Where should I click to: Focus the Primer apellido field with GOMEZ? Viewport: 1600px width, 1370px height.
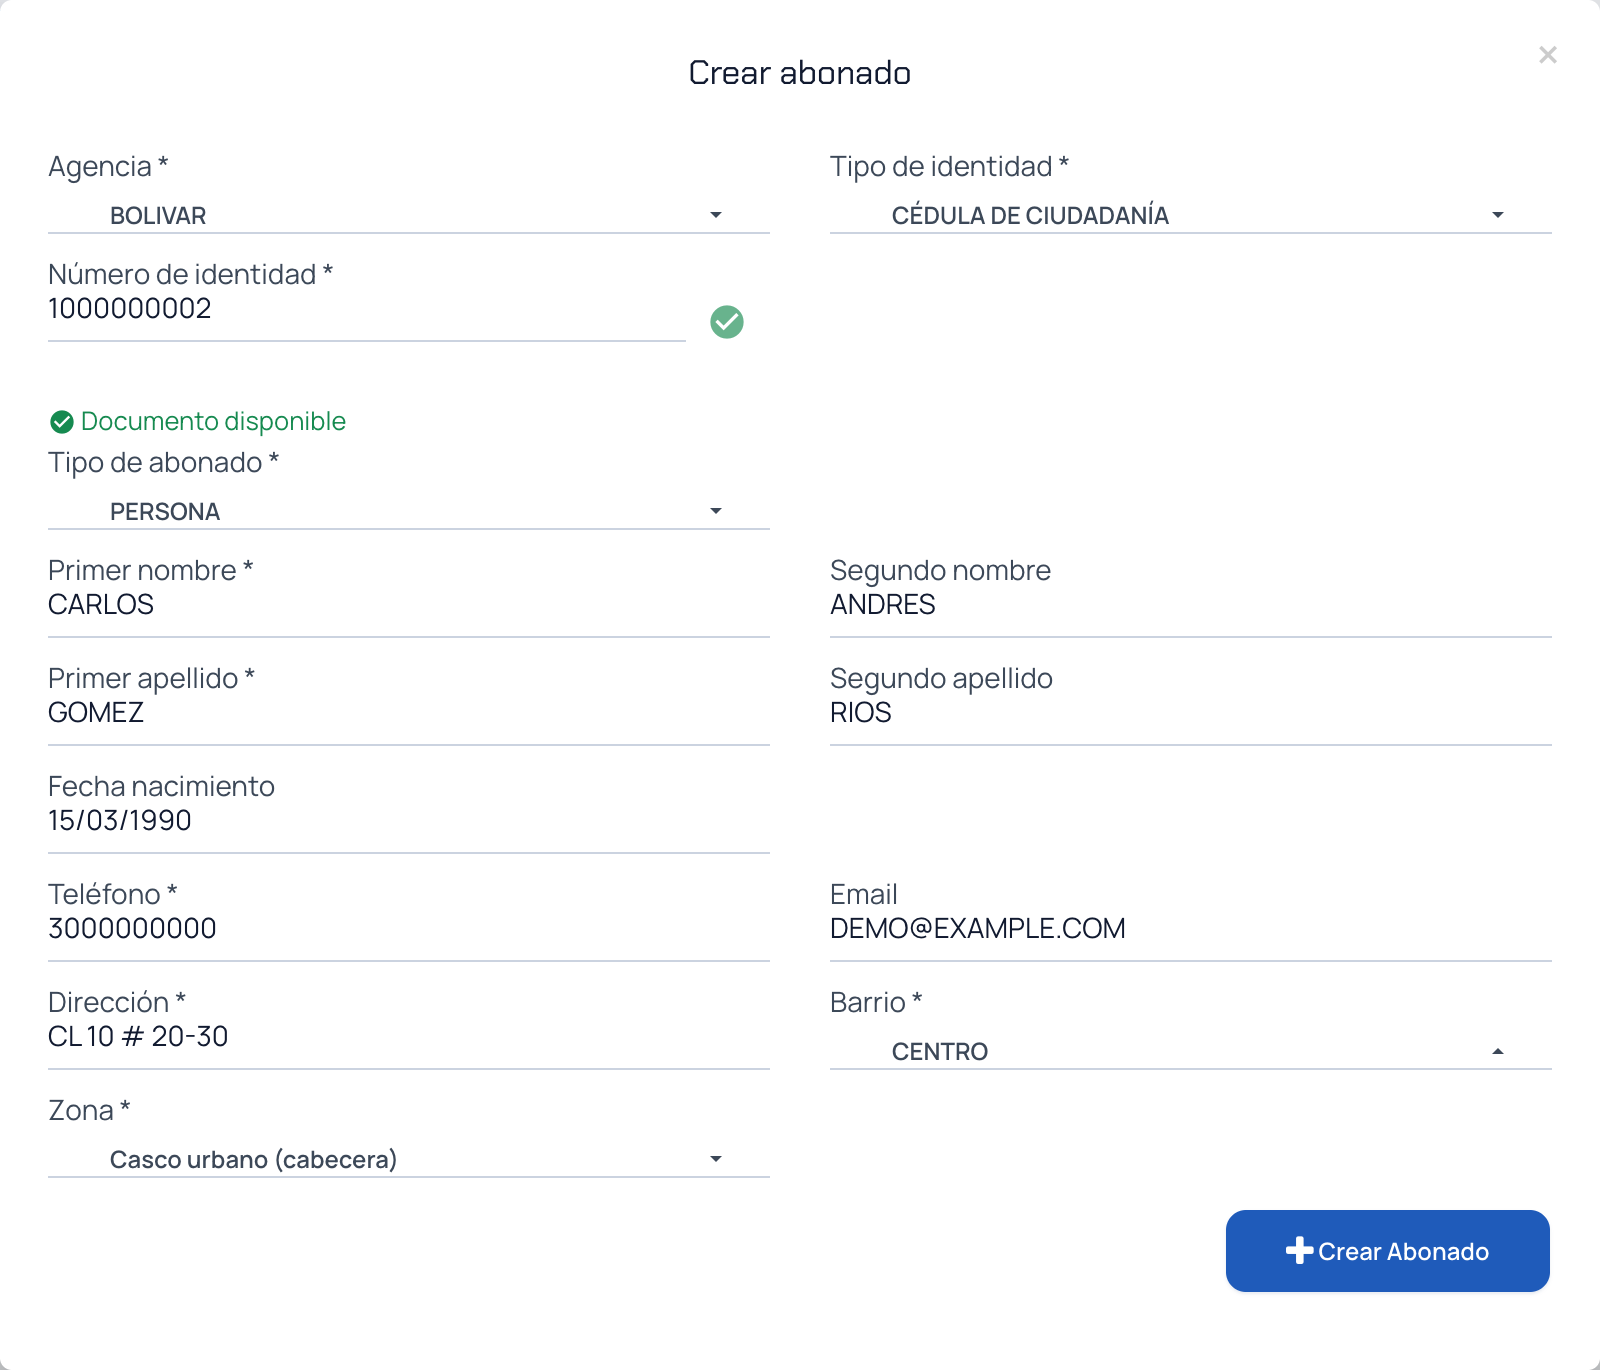tap(409, 713)
